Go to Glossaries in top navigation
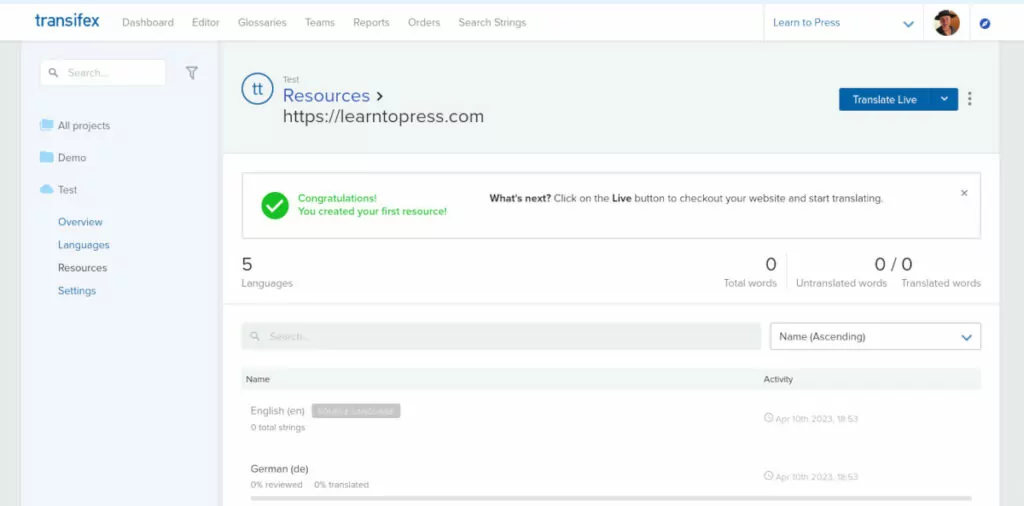The height and width of the screenshot is (506, 1024). point(262,22)
